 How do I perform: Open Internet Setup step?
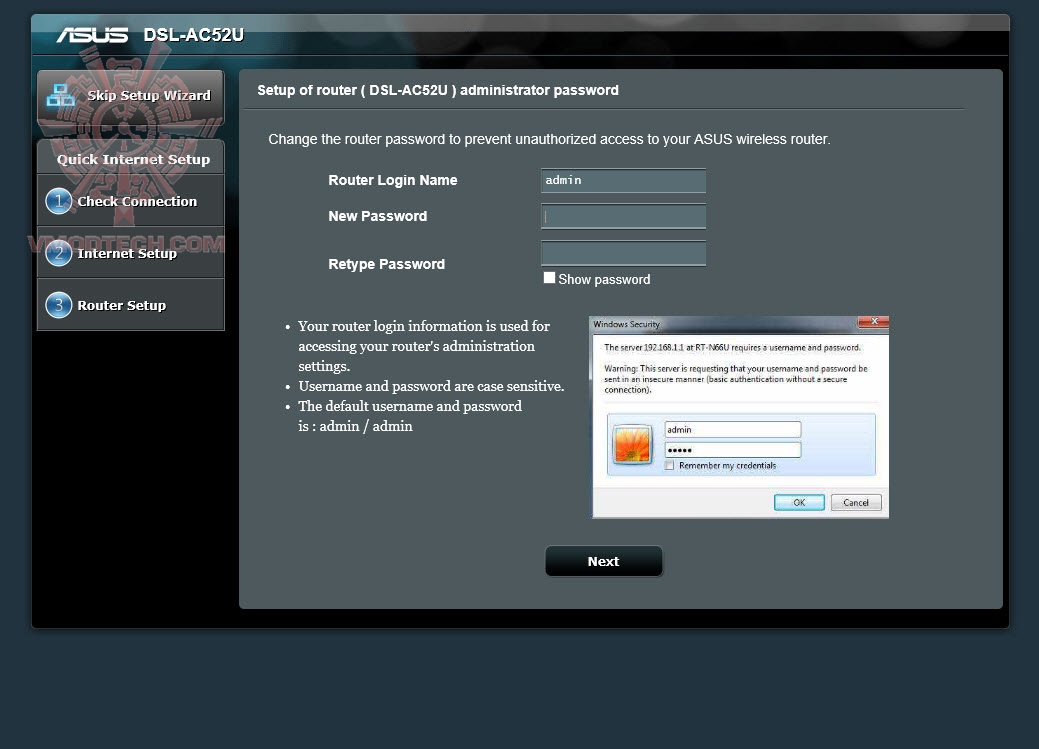131,253
